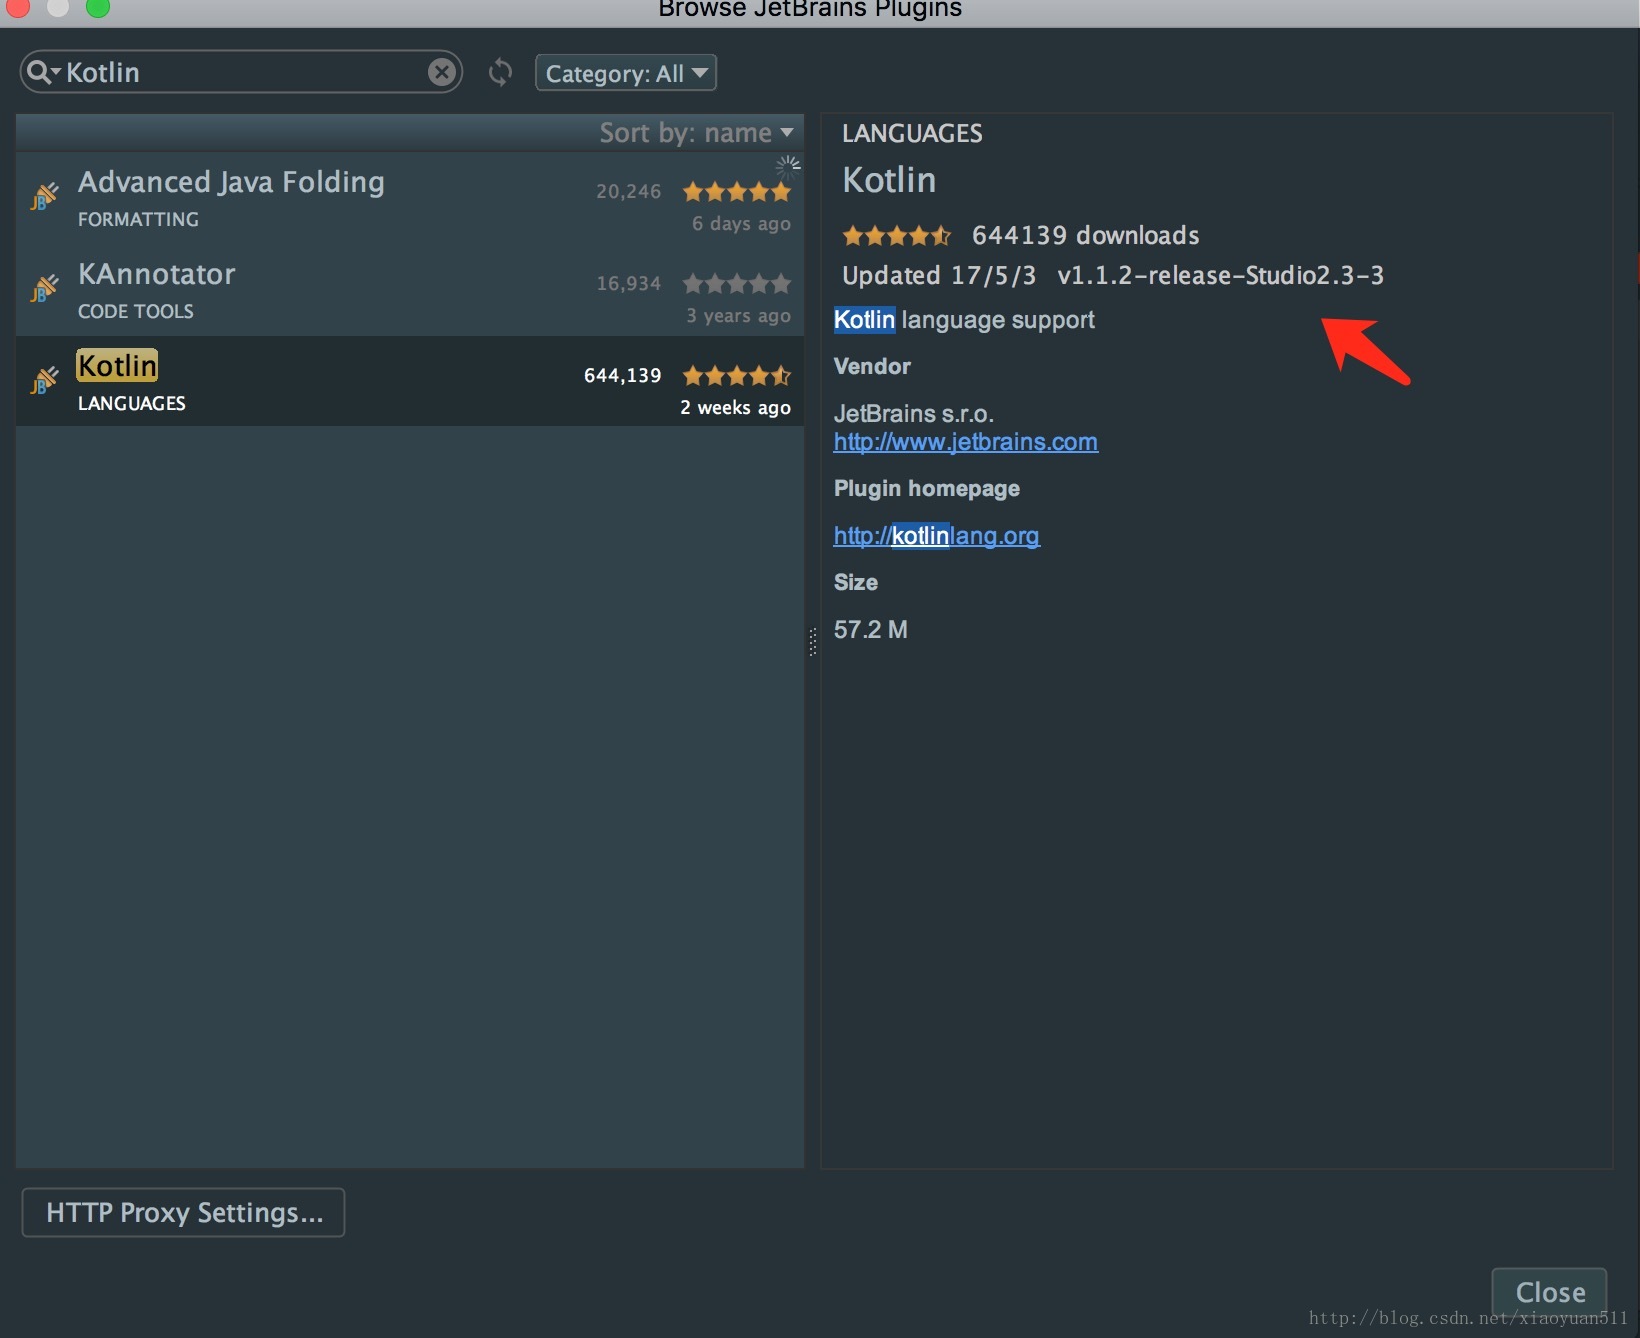This screenshot has height=1338, width=1640.
Task: Click the 'Kotlin language support' description
Action: 964,320
